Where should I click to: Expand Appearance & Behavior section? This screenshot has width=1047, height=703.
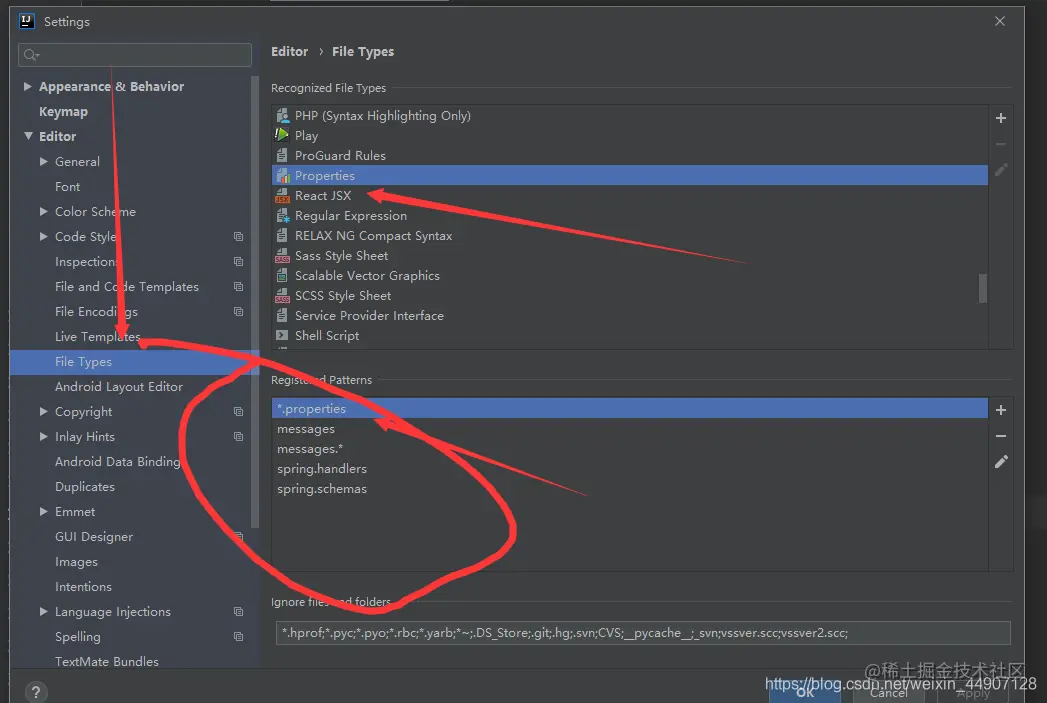click(x=27, y=86)
